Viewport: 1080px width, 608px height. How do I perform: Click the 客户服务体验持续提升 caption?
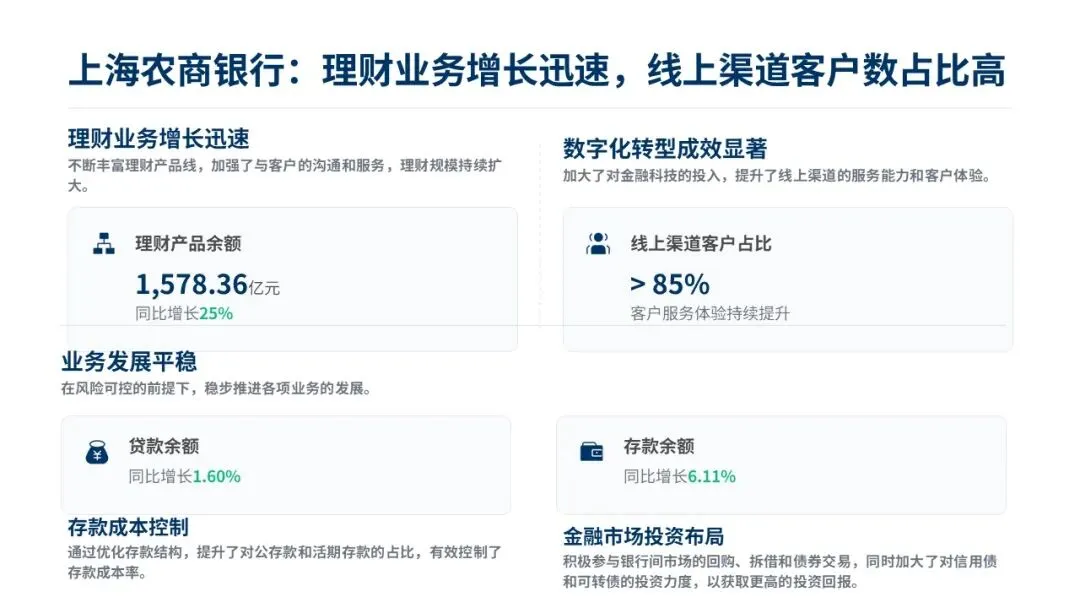(x=710, y=313)
